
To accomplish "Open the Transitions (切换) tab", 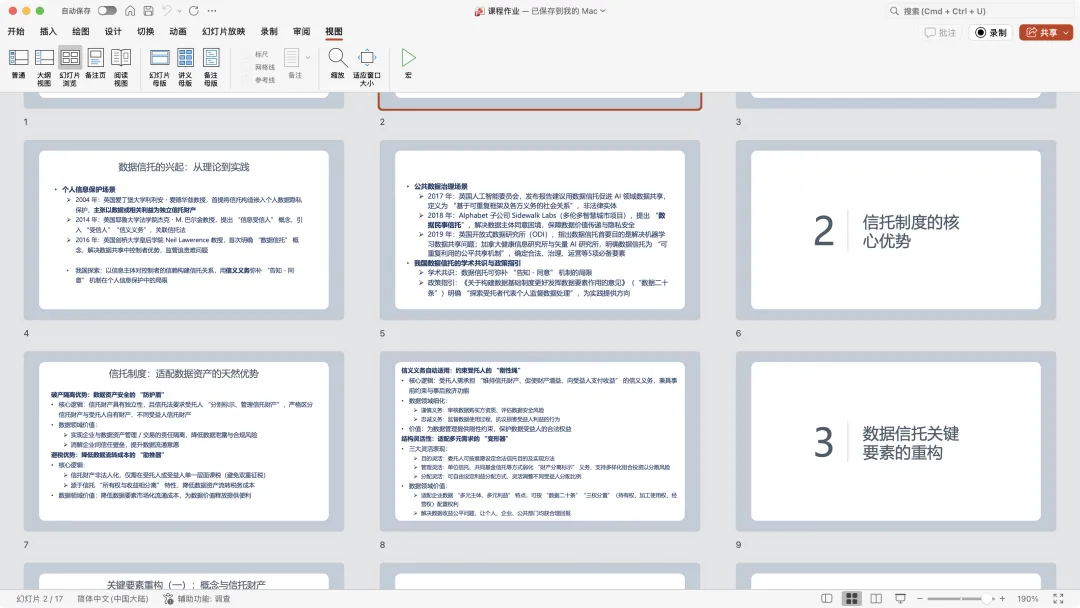I will click(145, 32).
